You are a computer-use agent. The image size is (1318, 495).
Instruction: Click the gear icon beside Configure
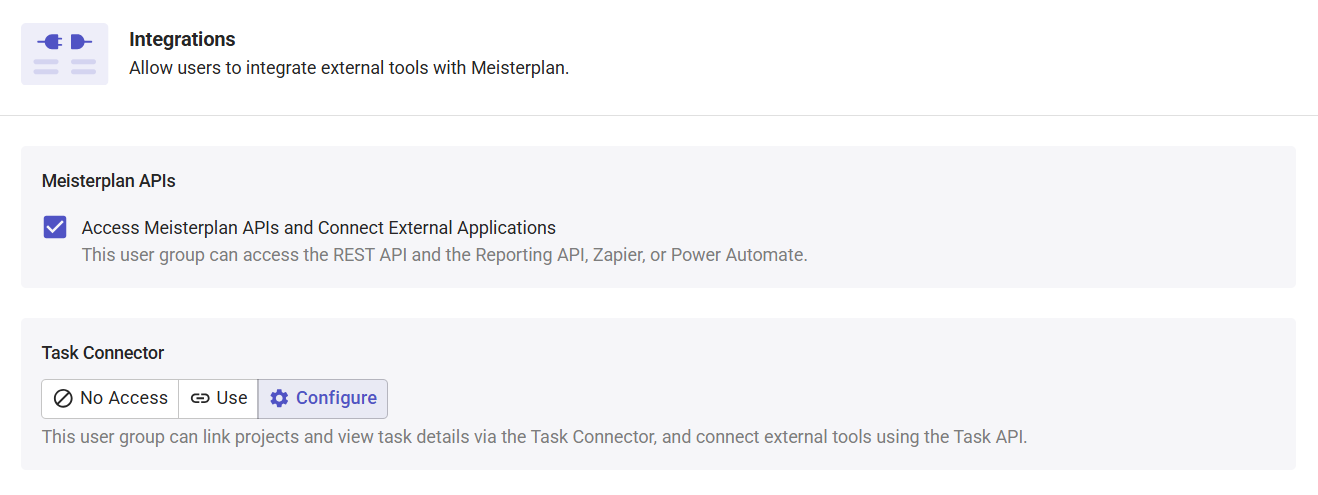(279, 398)
